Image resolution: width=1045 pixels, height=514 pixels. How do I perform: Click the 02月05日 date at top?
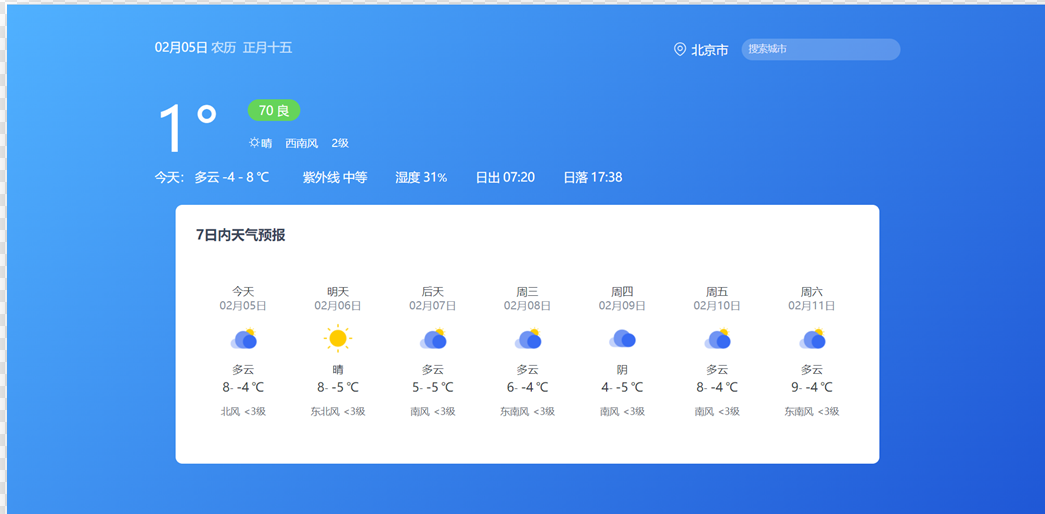[181, 47]
